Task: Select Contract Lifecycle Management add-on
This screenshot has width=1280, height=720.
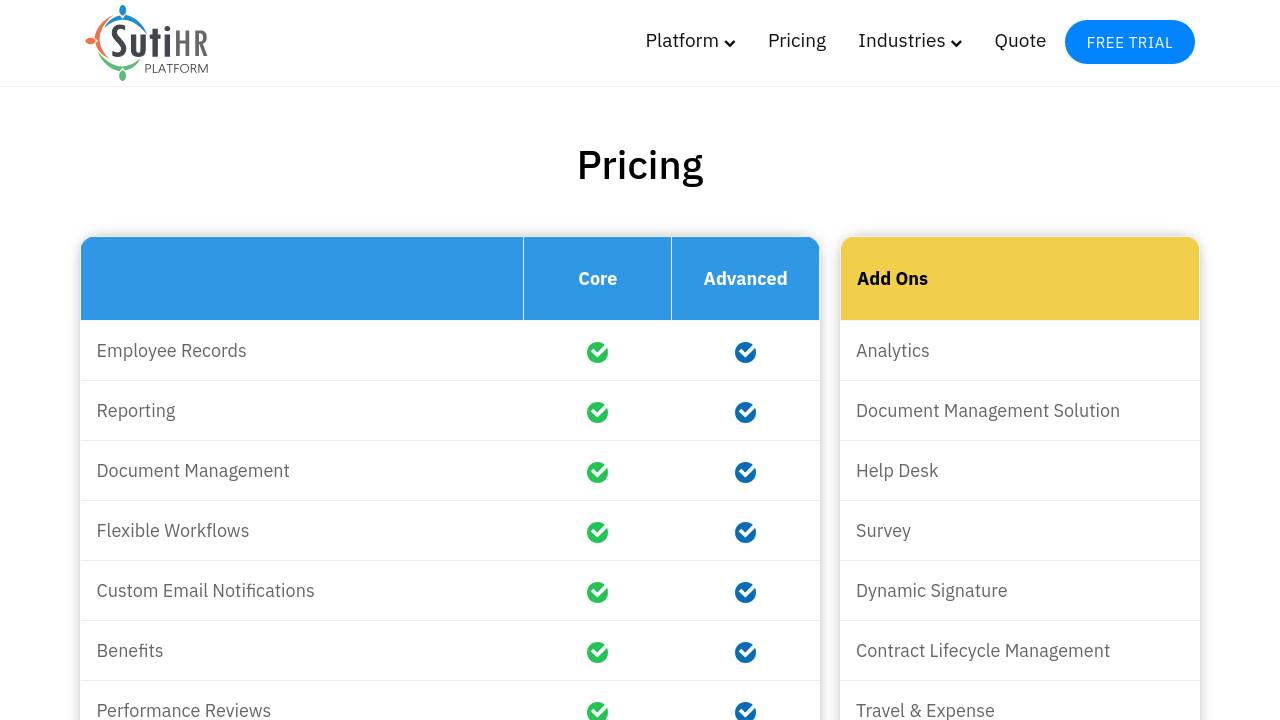Action: 982,651
